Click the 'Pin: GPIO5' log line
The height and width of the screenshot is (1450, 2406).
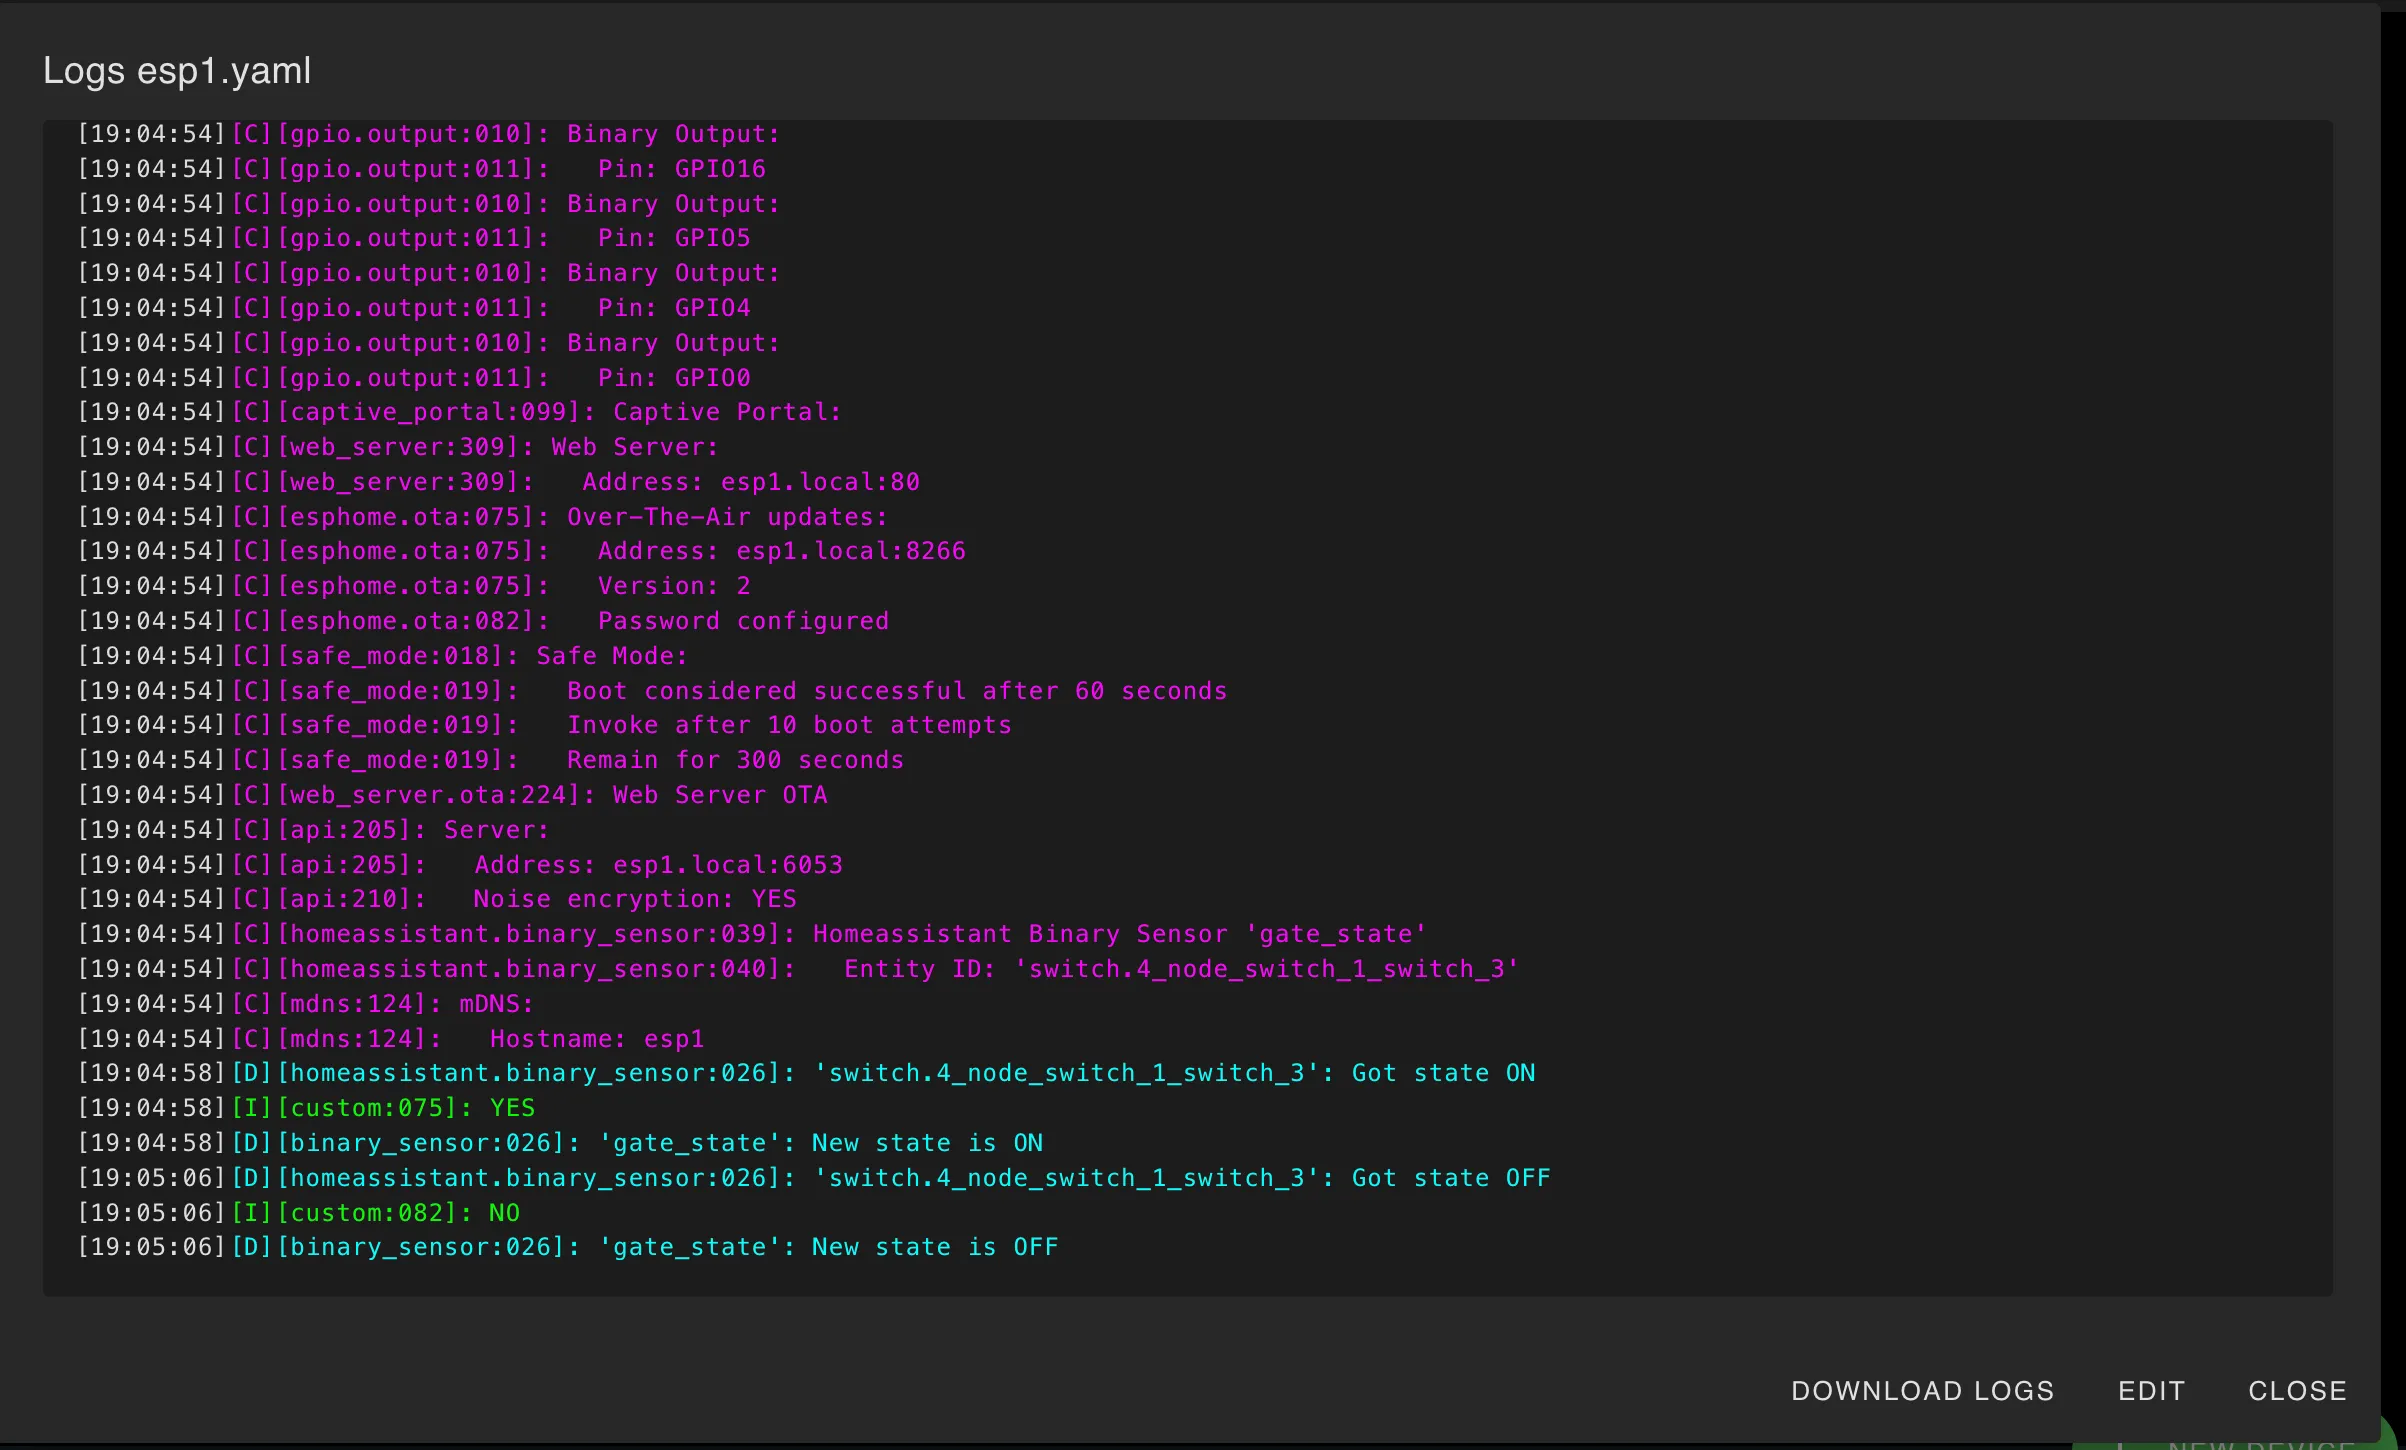673,238
